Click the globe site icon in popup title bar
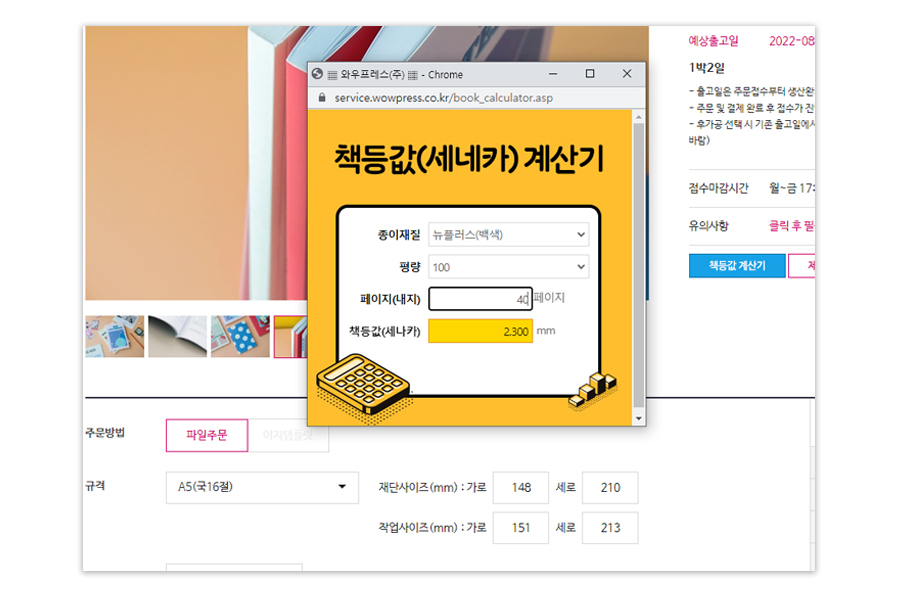Viewport: 900px width, 600px height. tap(317, 74)
